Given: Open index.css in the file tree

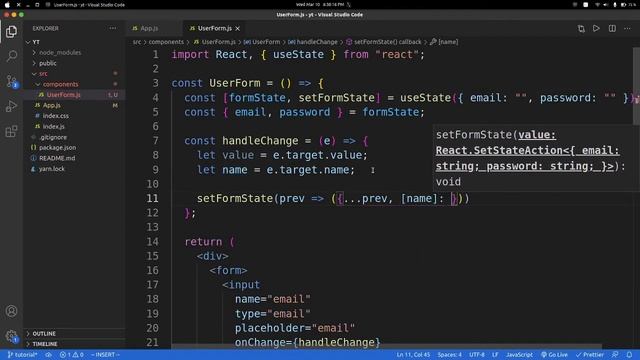Looking at the screenshot, I should click(x=56, y=116).
